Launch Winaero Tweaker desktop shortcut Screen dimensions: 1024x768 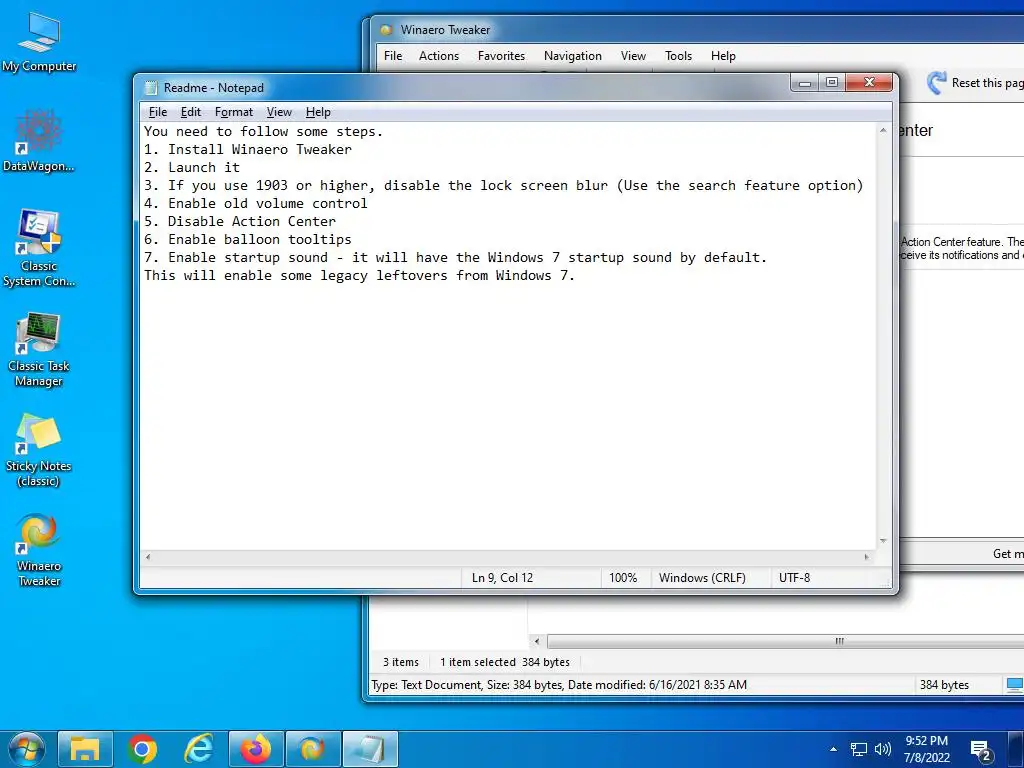(x=39, y=551)
